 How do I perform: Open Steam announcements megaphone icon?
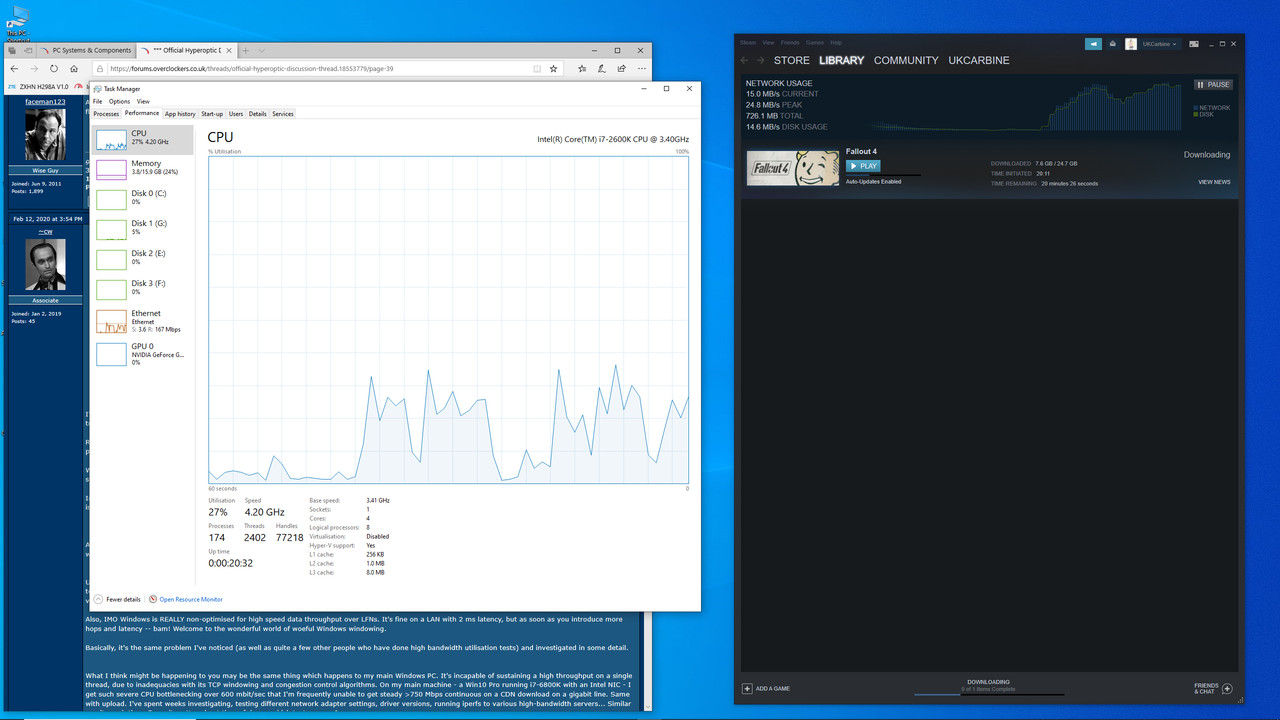1094,44
